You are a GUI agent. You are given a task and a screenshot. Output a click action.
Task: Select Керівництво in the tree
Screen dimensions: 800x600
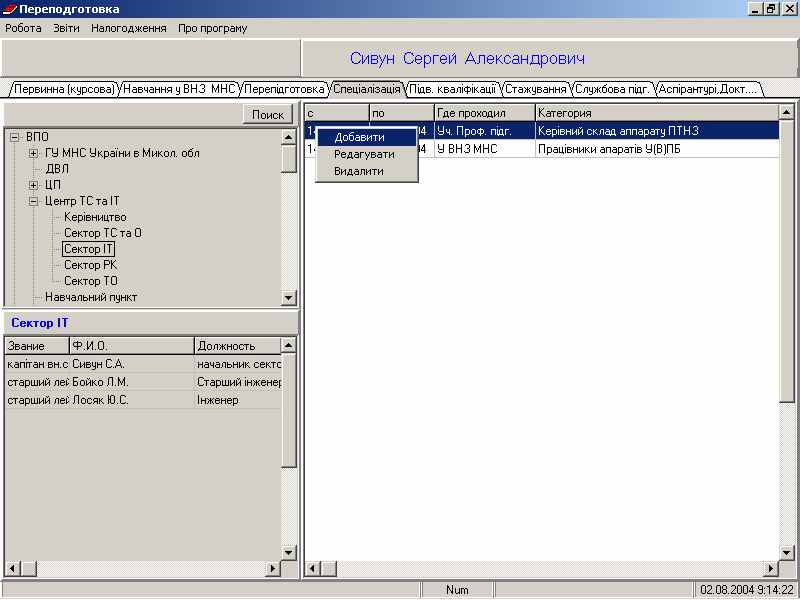click(x=95, y=217)
